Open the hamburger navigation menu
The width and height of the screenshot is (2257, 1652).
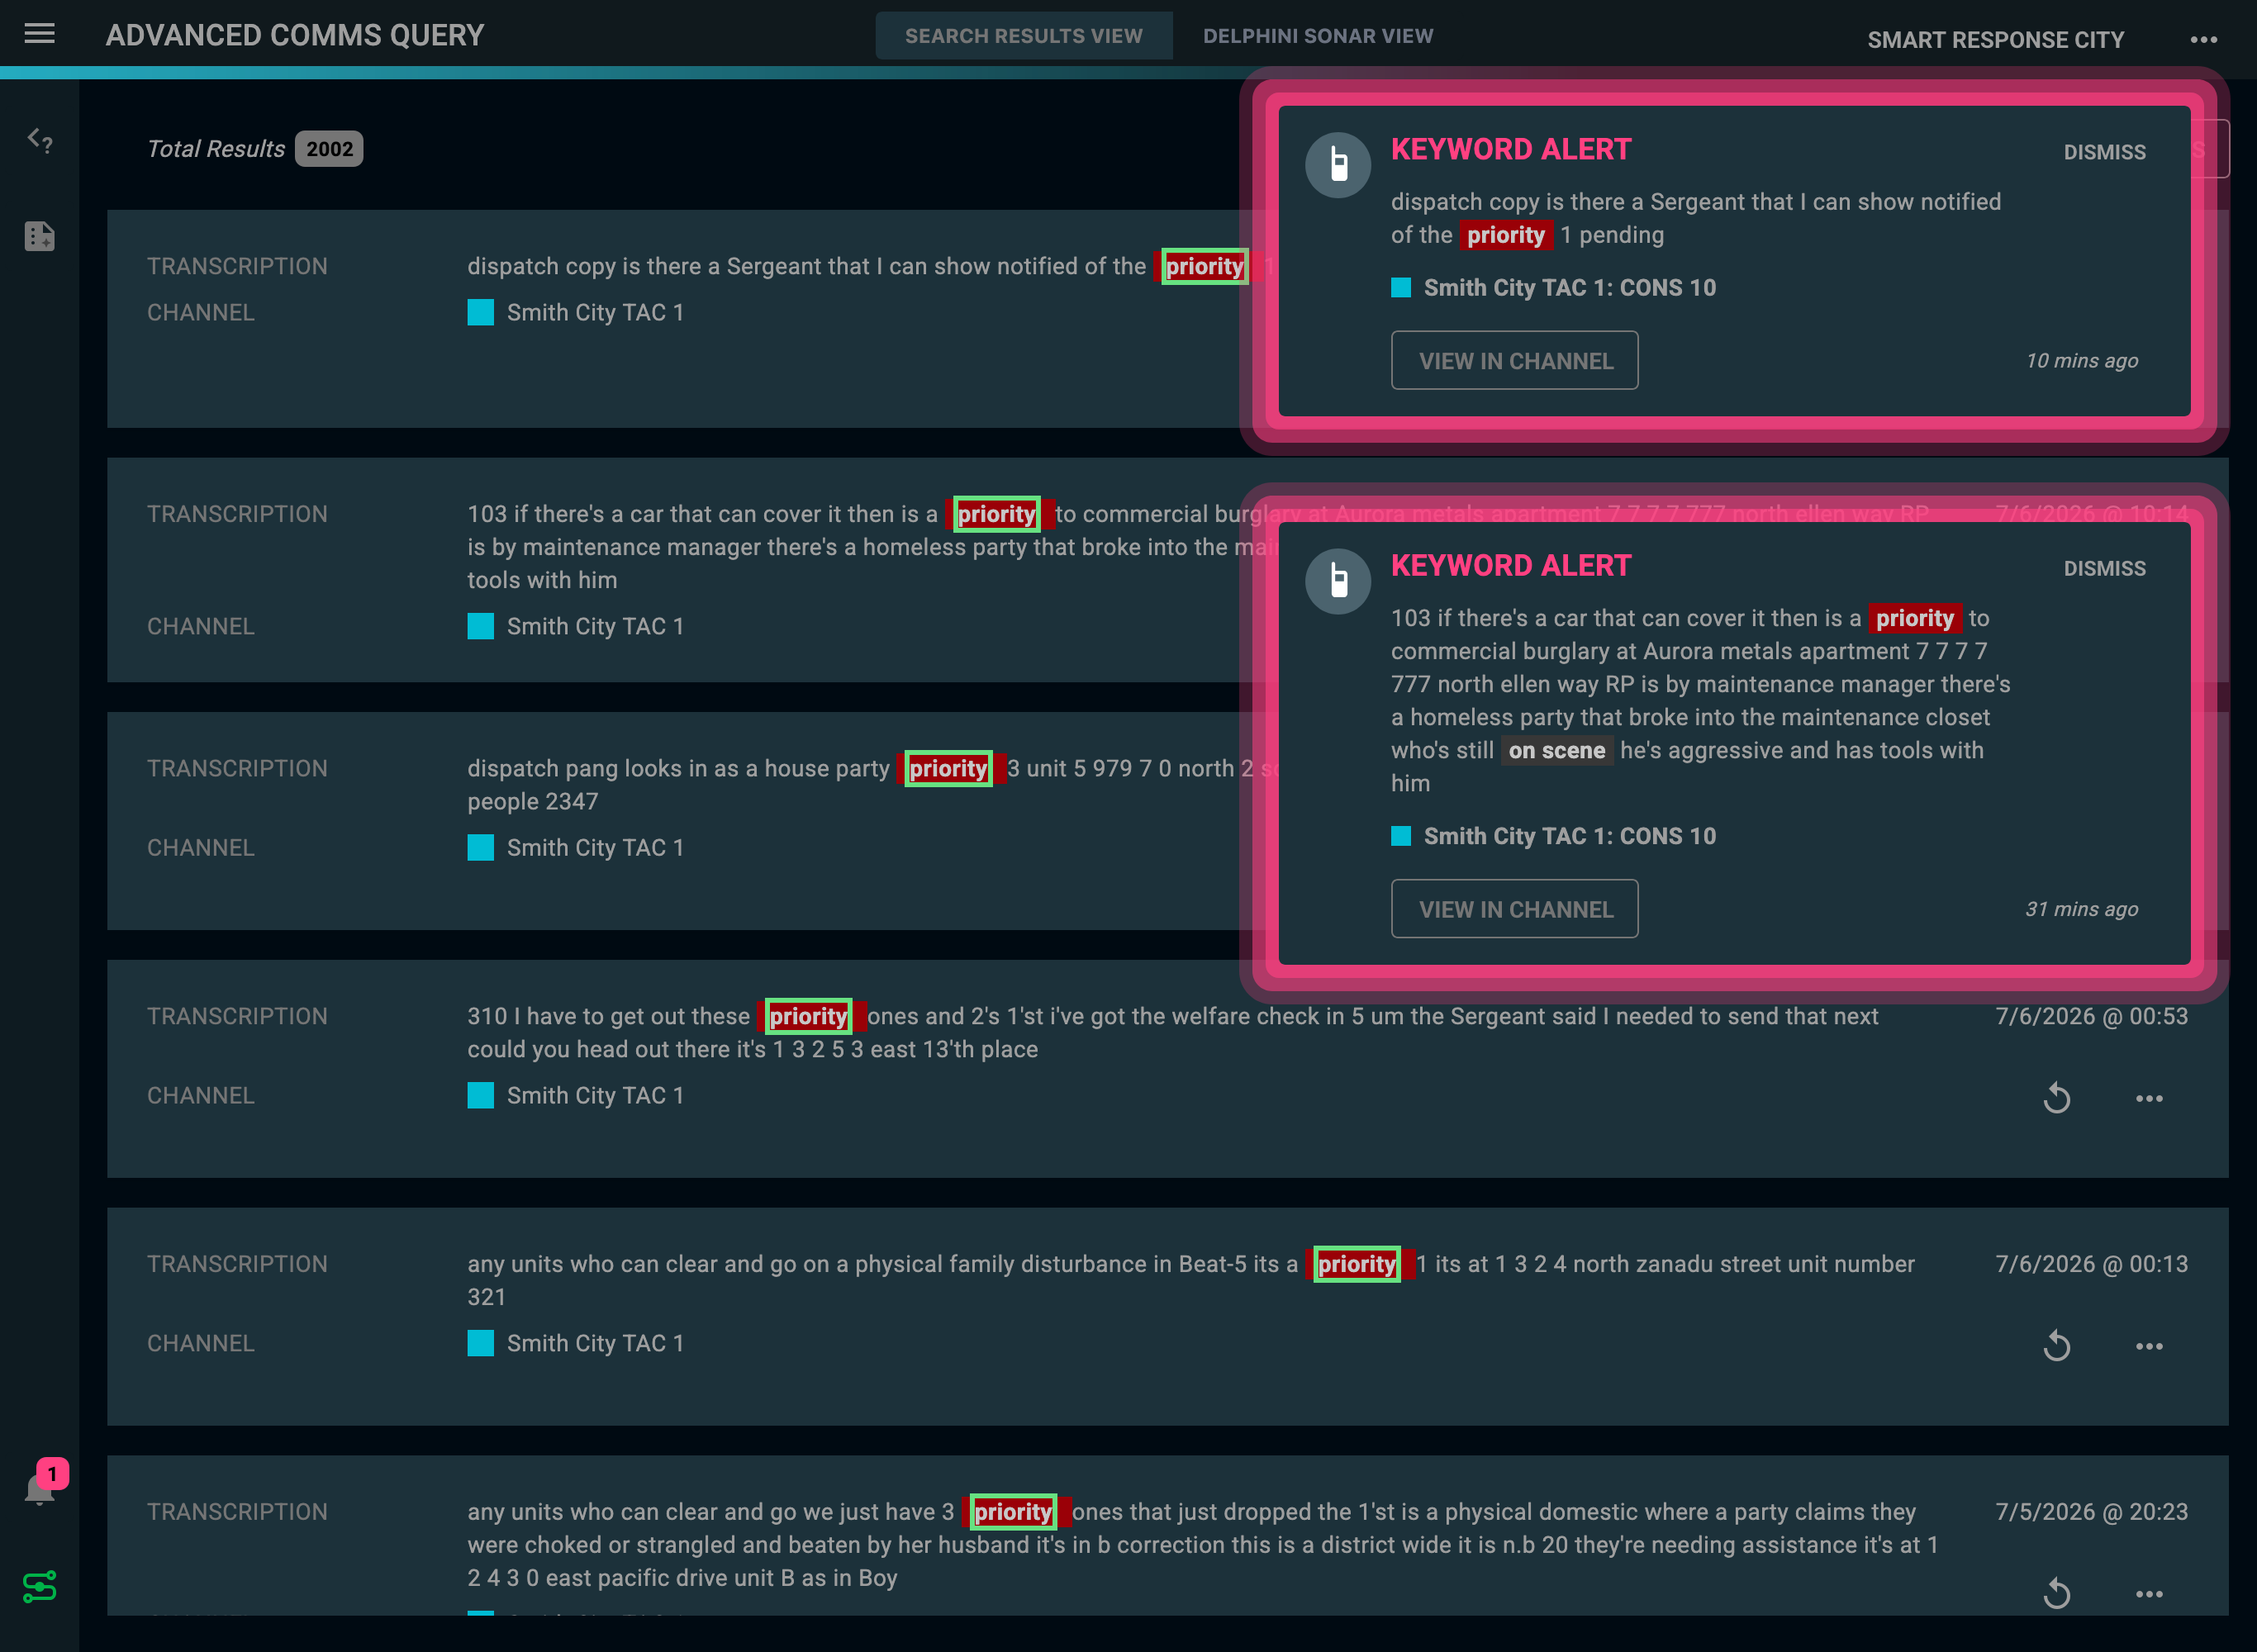pos(39,34)
